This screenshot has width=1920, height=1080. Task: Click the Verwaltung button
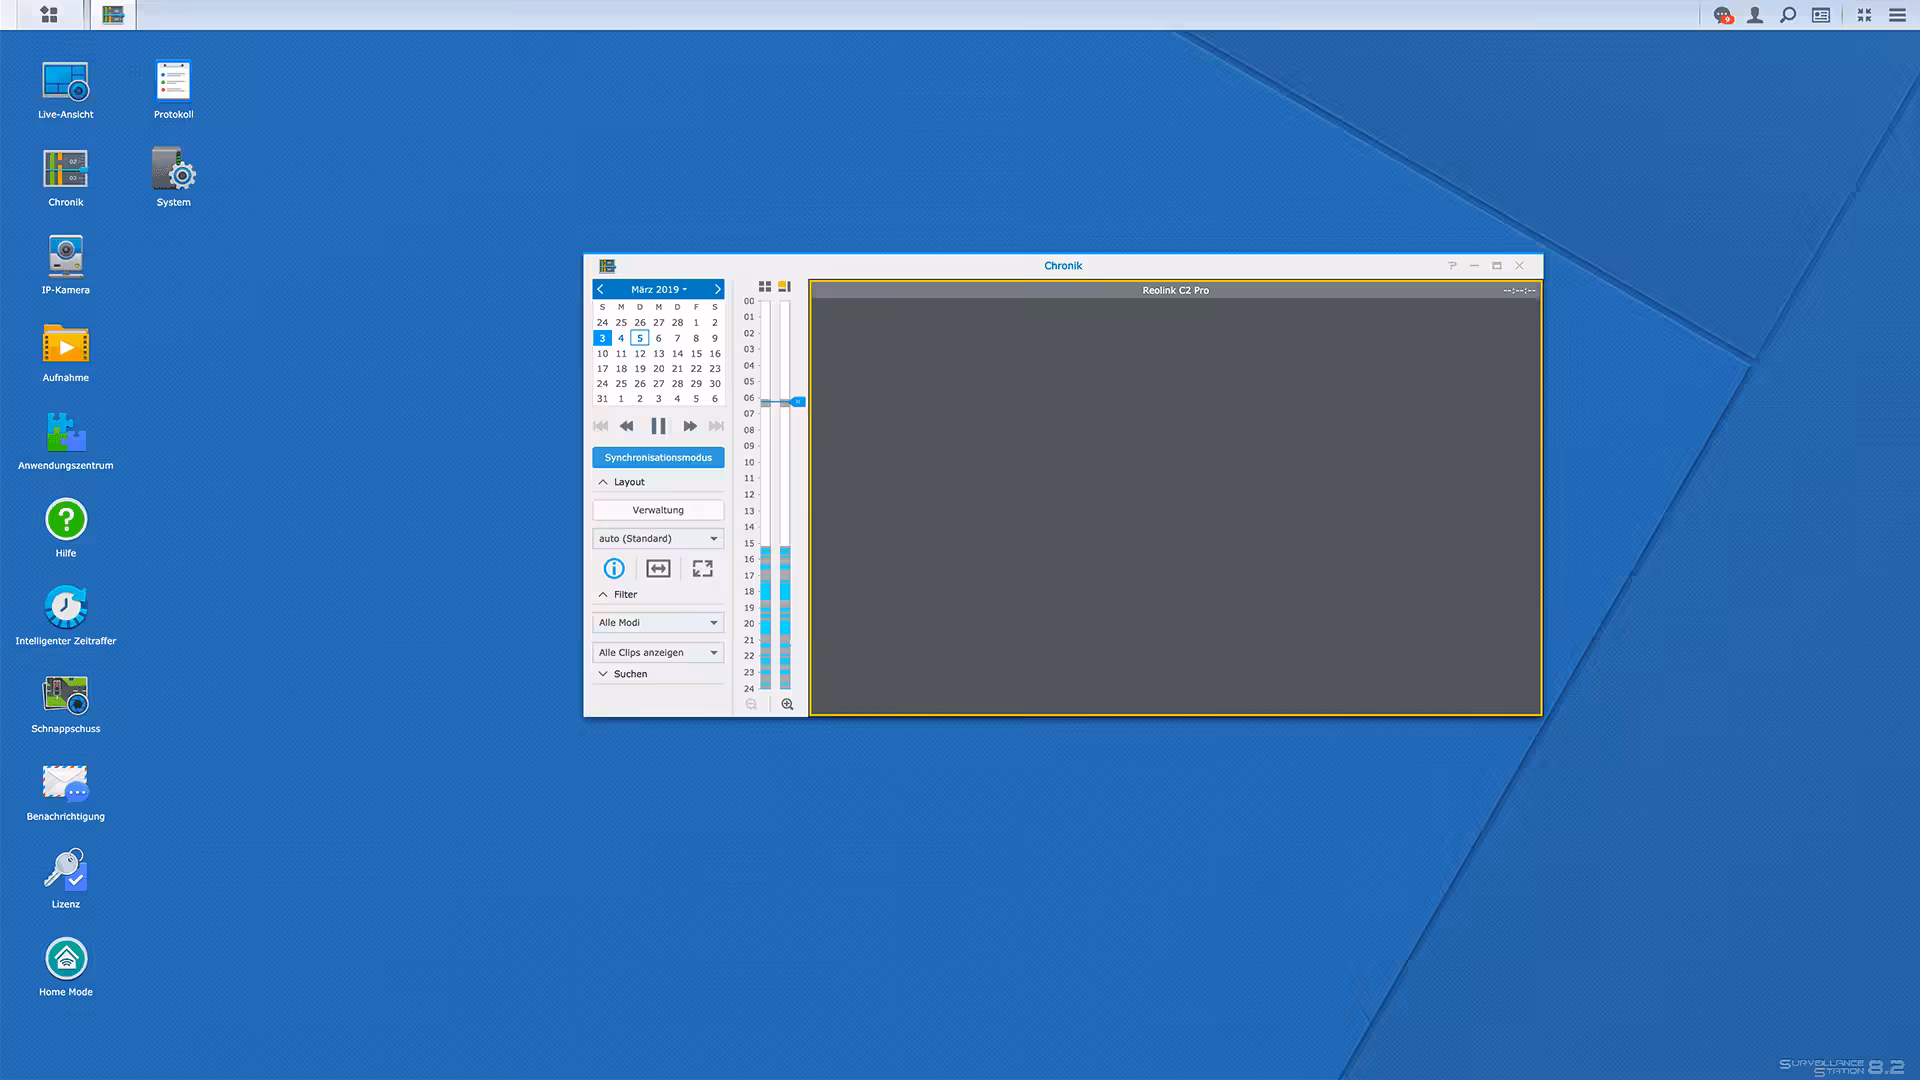658,510
